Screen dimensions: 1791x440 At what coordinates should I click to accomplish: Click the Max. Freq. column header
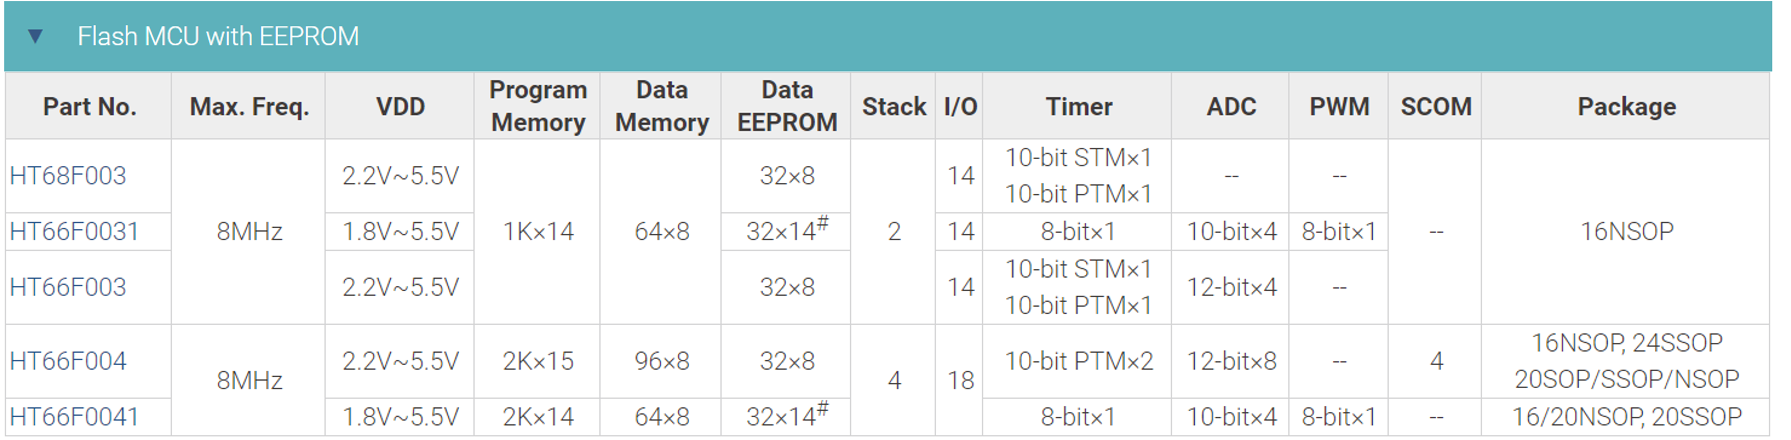(249, 107)
